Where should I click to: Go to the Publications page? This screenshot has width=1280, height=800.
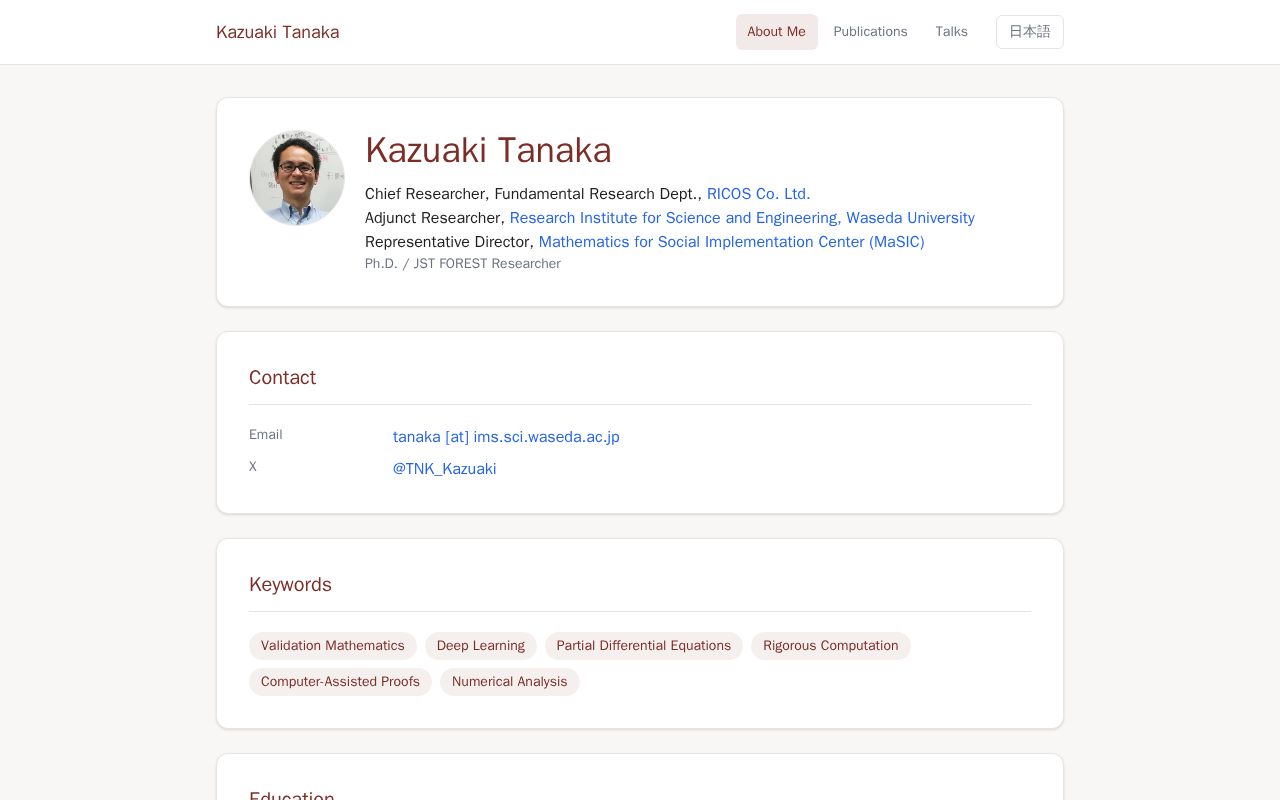click(x=870, y=32)
